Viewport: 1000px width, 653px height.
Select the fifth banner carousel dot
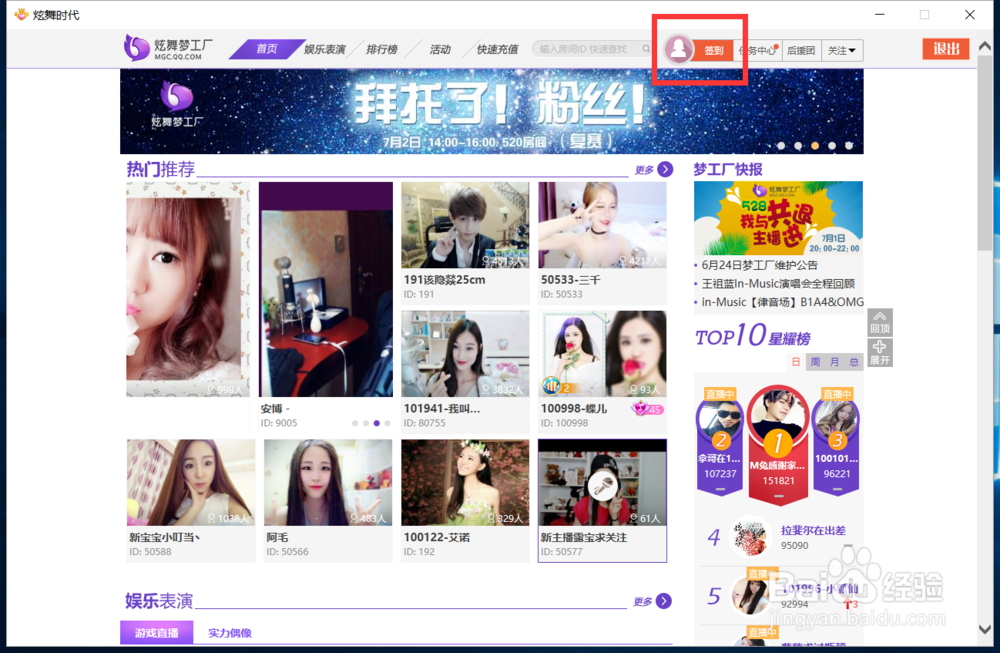[x=849, y=146]
